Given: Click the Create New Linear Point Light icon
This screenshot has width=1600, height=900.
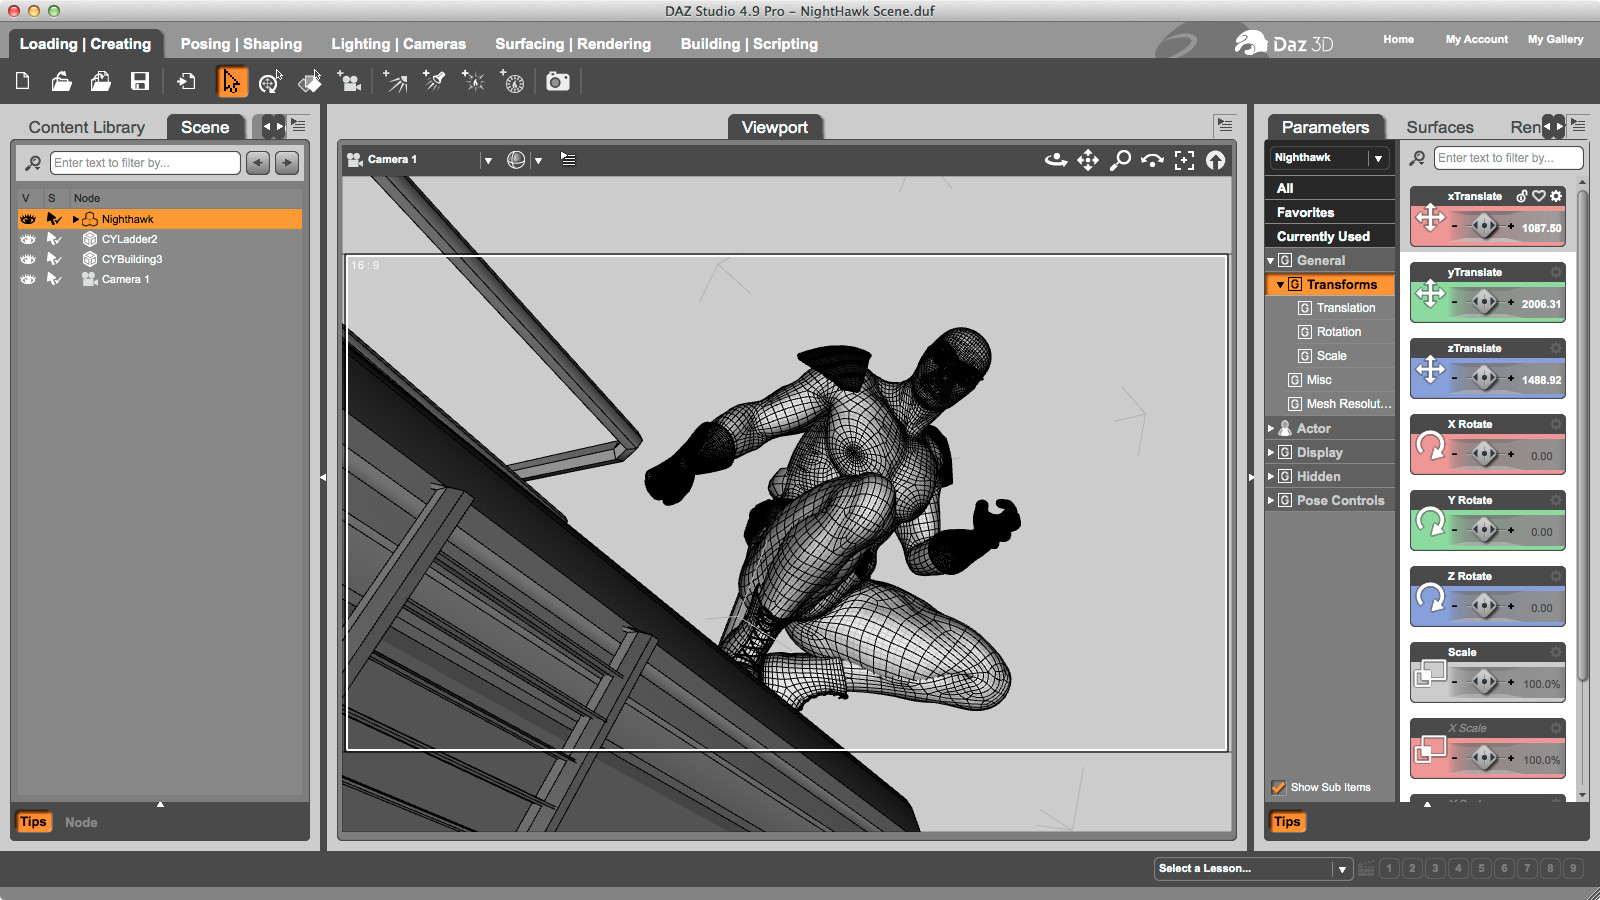Looking at the screenshot, I should pyautogui.click(x=512, y=81).
